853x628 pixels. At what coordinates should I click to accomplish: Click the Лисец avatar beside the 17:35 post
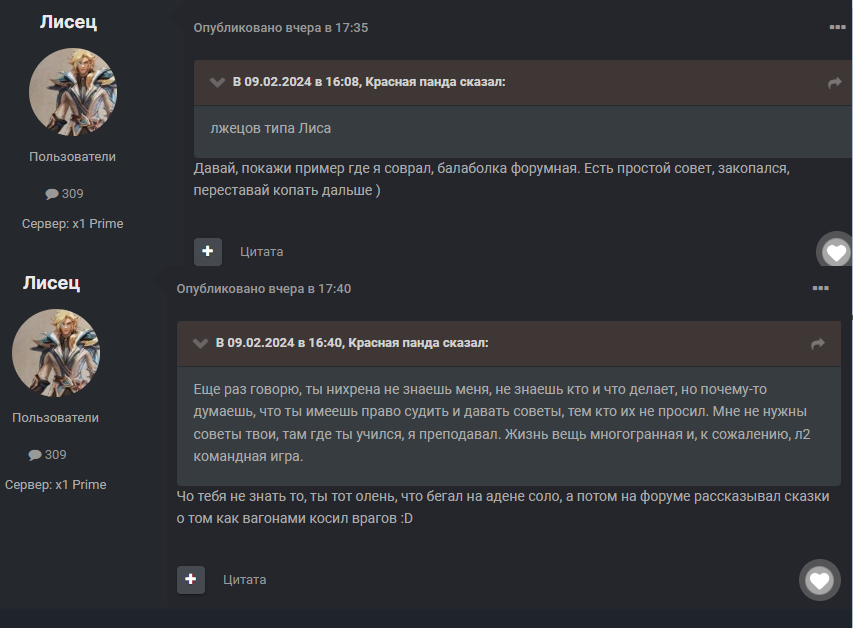tap(73, 92)
